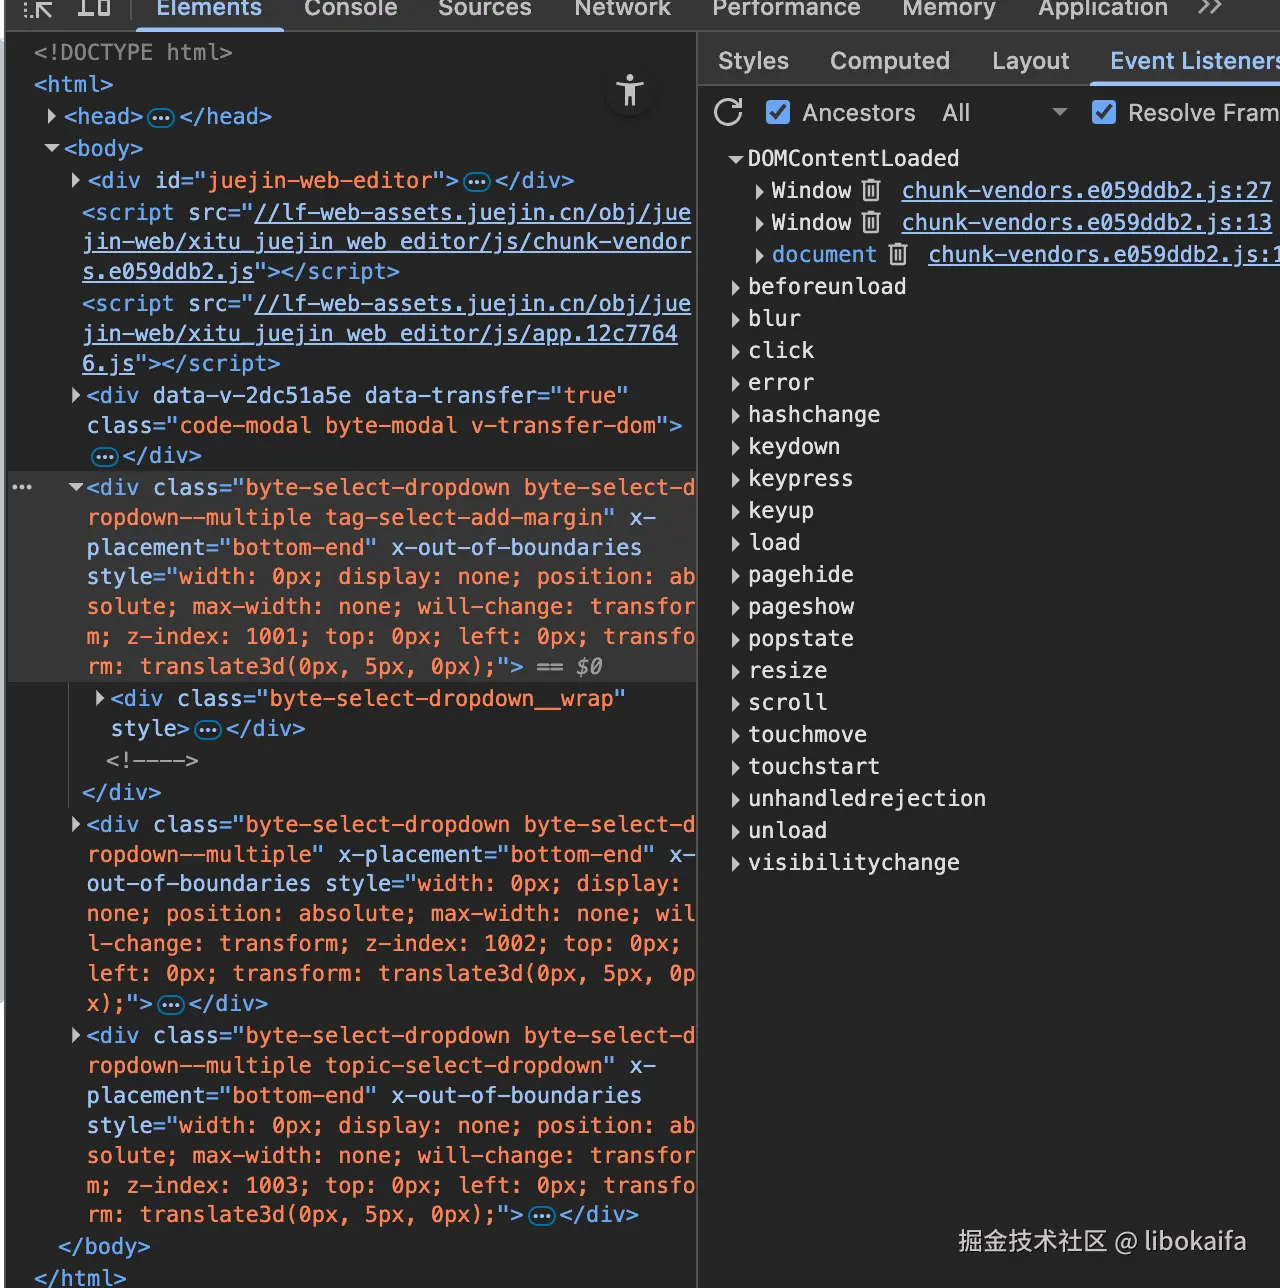Viewport: 1280px width, 1288px height.
Task: Open app.12c77646.js script src link
Action: (x=386, y=333)
